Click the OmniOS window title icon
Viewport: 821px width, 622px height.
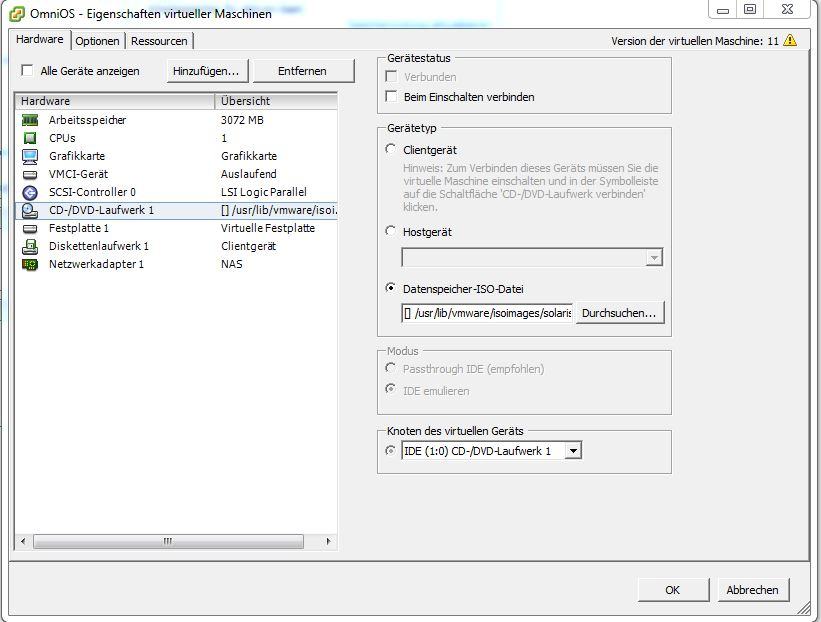17,14
